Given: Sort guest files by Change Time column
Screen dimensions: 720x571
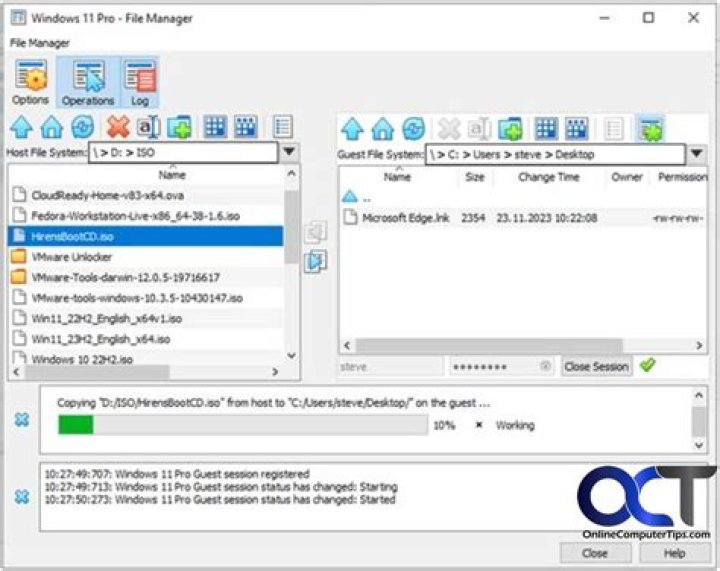Looking at the screenshot, I should coord(548,177).
